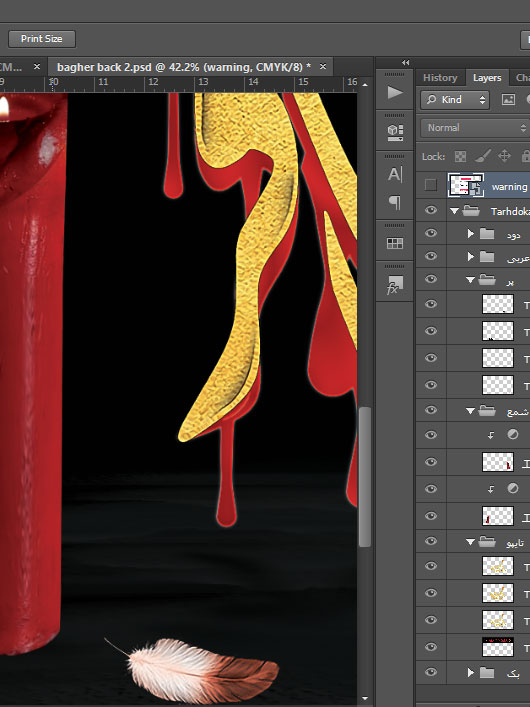Open the 3D panel cube icon
This screenshot has width=530, height=707.
click(395, 132)
